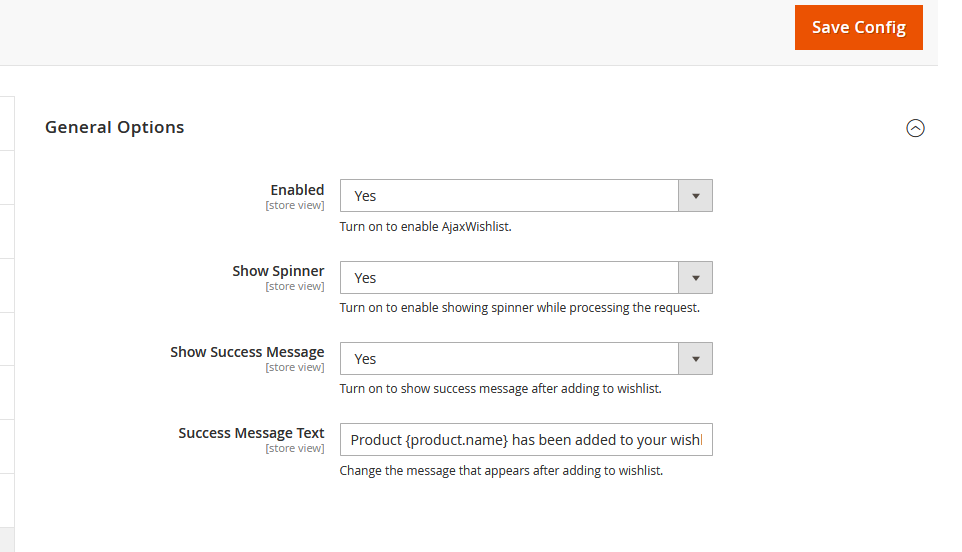Click the 'Change the message that appears' note
This screenshot has width=962, height=552.
pyautogui.click(x=501, y=470)
